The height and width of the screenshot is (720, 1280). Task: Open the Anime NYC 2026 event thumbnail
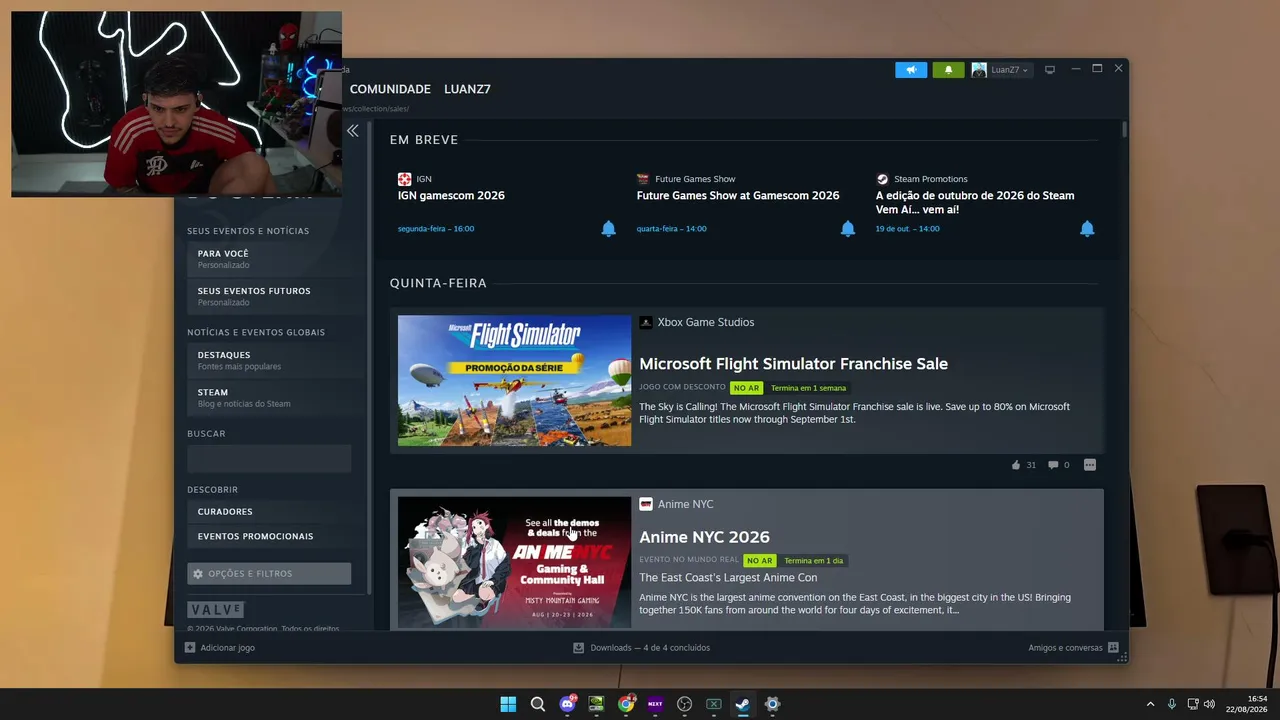click(514, 562)
